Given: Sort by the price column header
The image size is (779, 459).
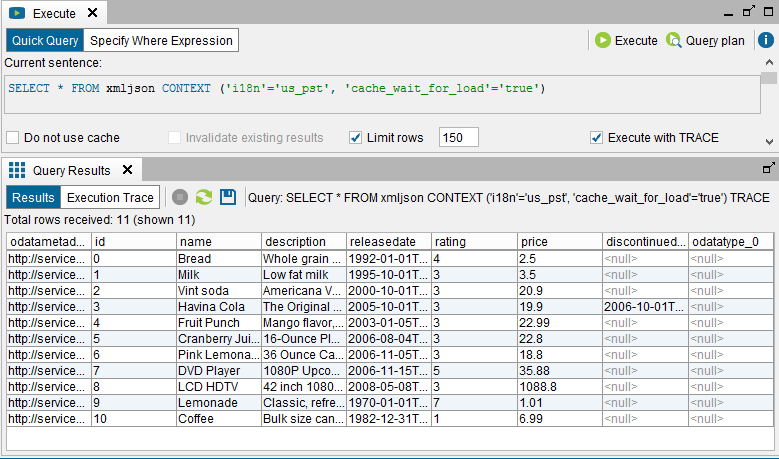Looking at the screenshot, I should tap(559, 242).
